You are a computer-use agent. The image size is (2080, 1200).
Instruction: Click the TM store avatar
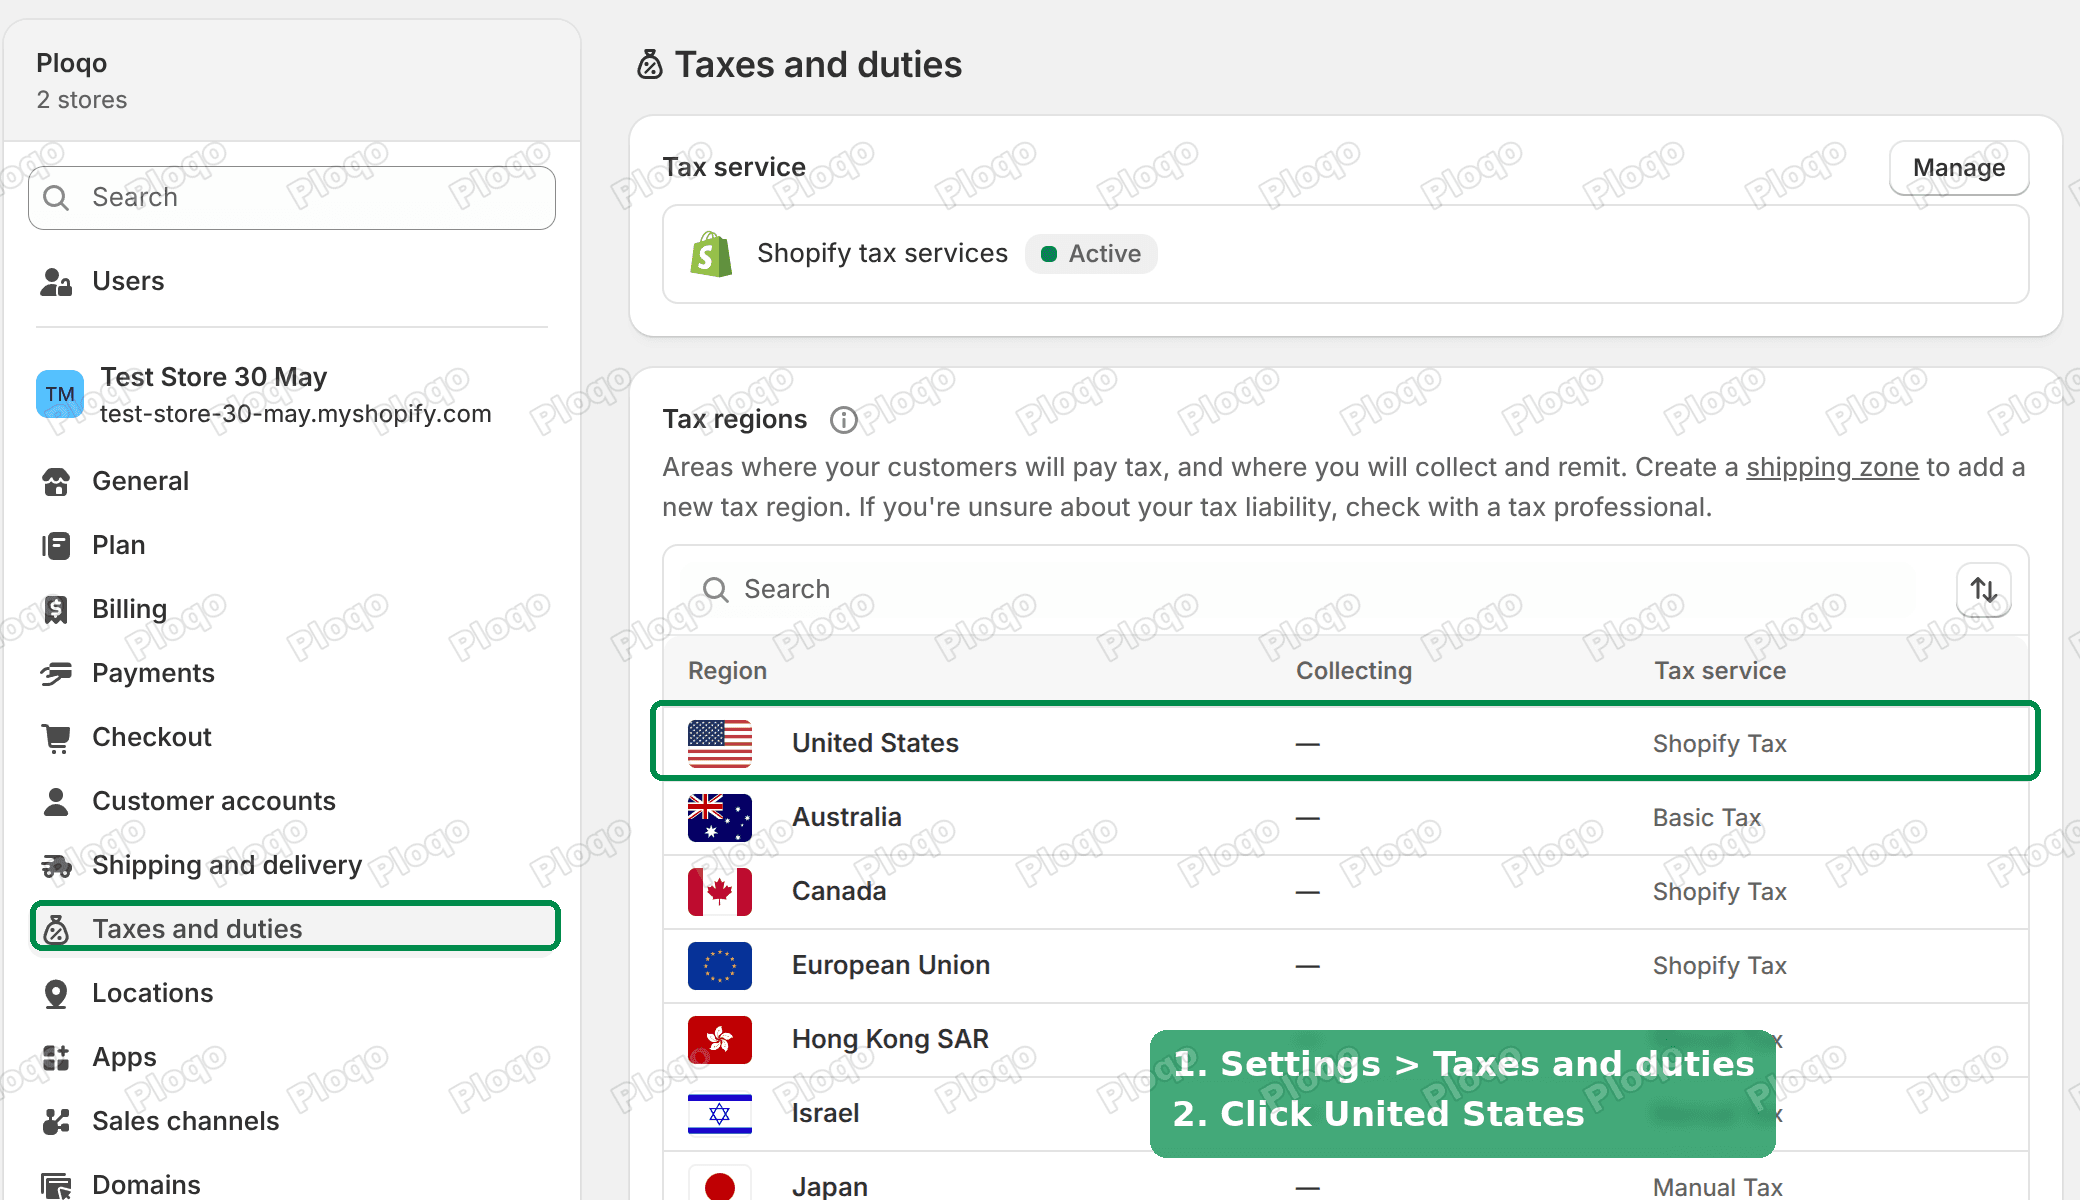pos(60,394)
